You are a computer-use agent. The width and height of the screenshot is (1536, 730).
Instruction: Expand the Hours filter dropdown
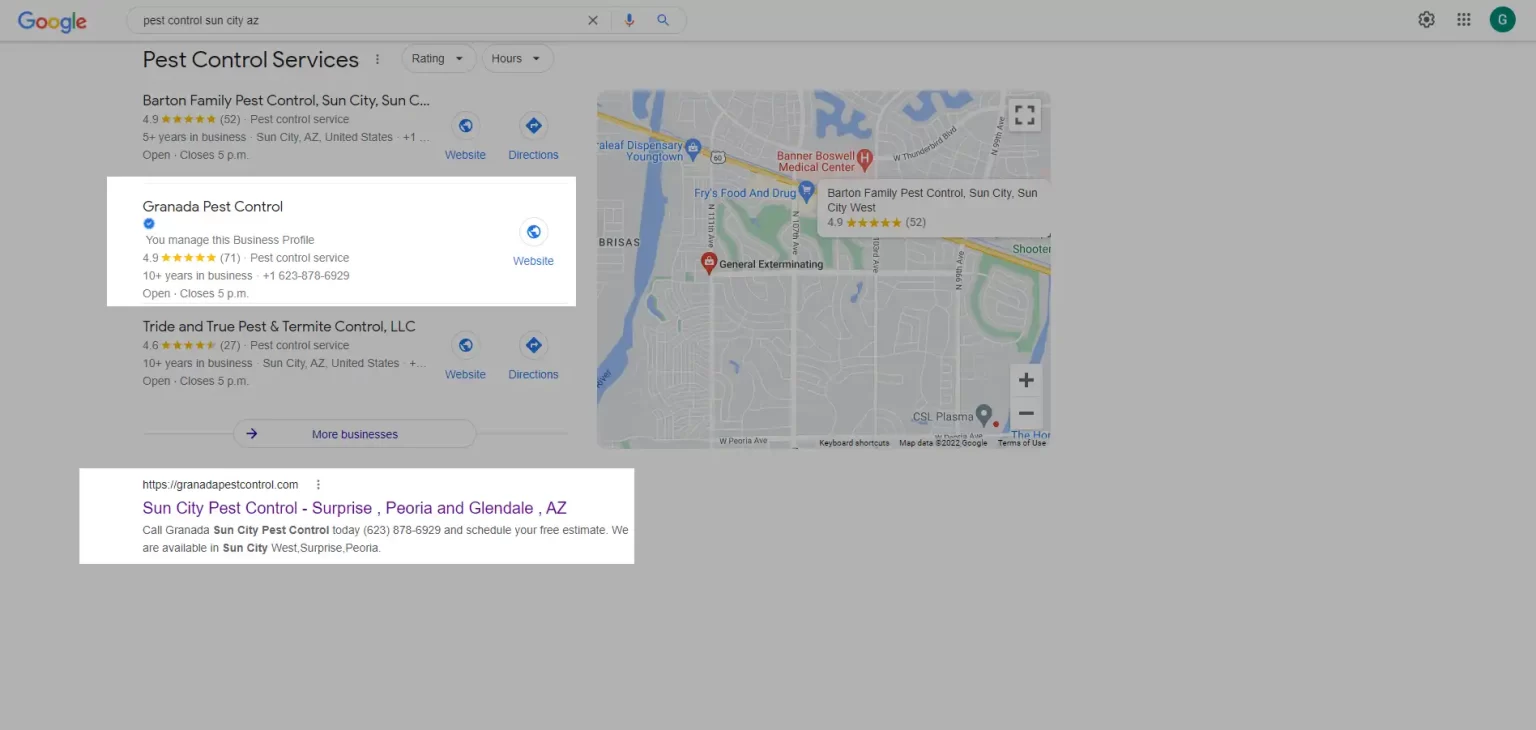(517, 59)
